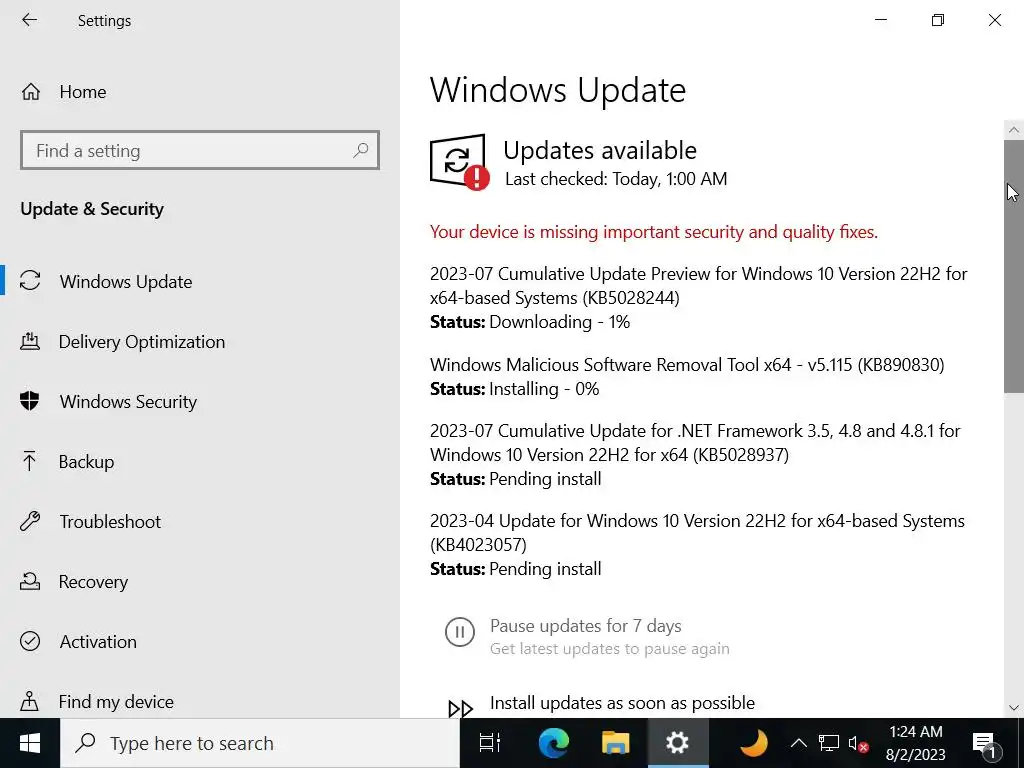Open Troubleshoot section
The width and height of the screenshot is (1024, 768).
coord(200,521)
